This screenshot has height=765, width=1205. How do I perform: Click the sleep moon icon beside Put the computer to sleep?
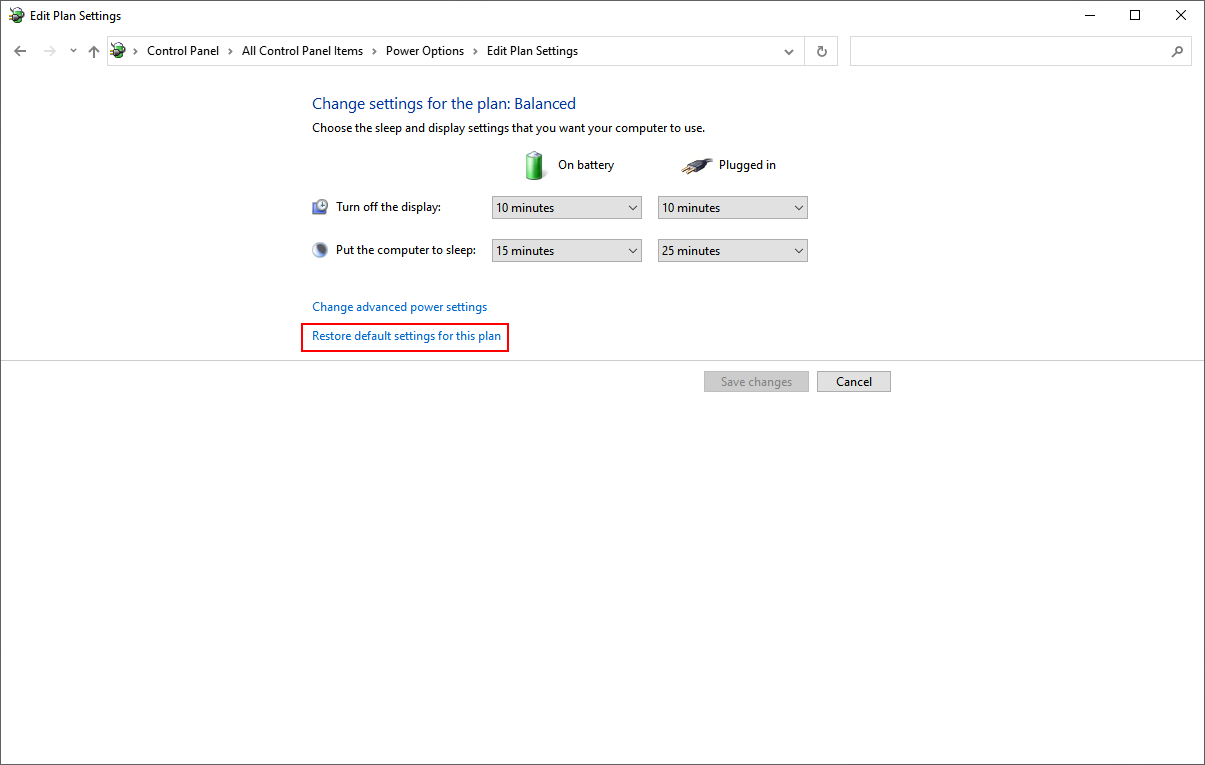point(320,249)
